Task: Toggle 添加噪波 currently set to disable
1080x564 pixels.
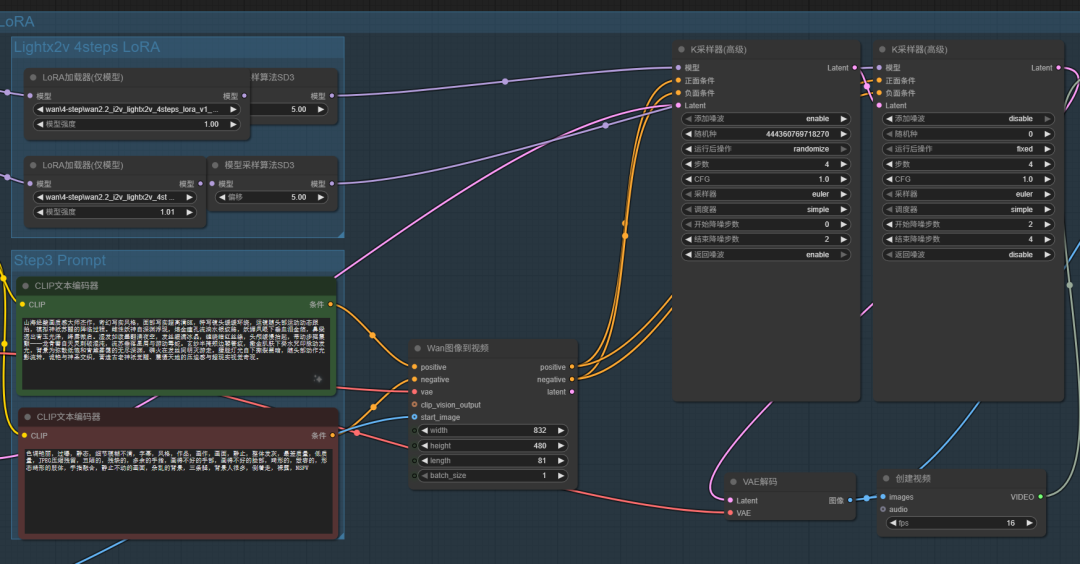Action: tap(968, 119)
